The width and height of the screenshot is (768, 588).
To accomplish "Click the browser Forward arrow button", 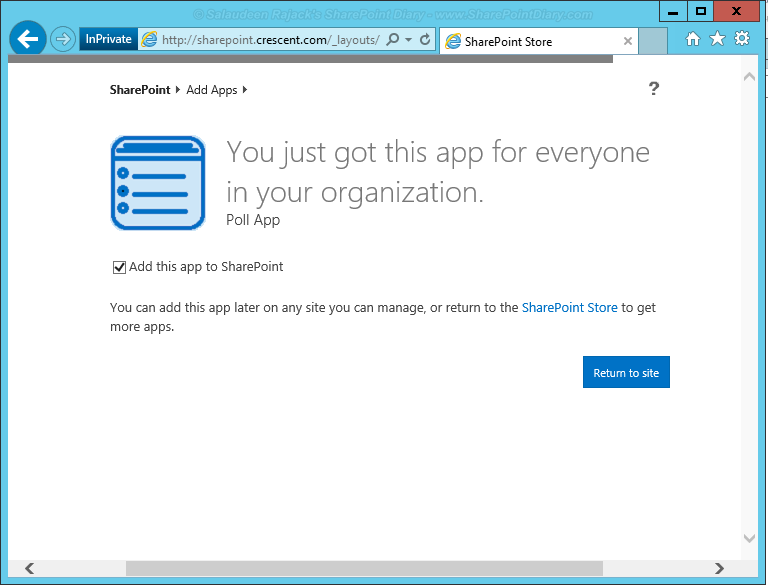I will point(63,39).
